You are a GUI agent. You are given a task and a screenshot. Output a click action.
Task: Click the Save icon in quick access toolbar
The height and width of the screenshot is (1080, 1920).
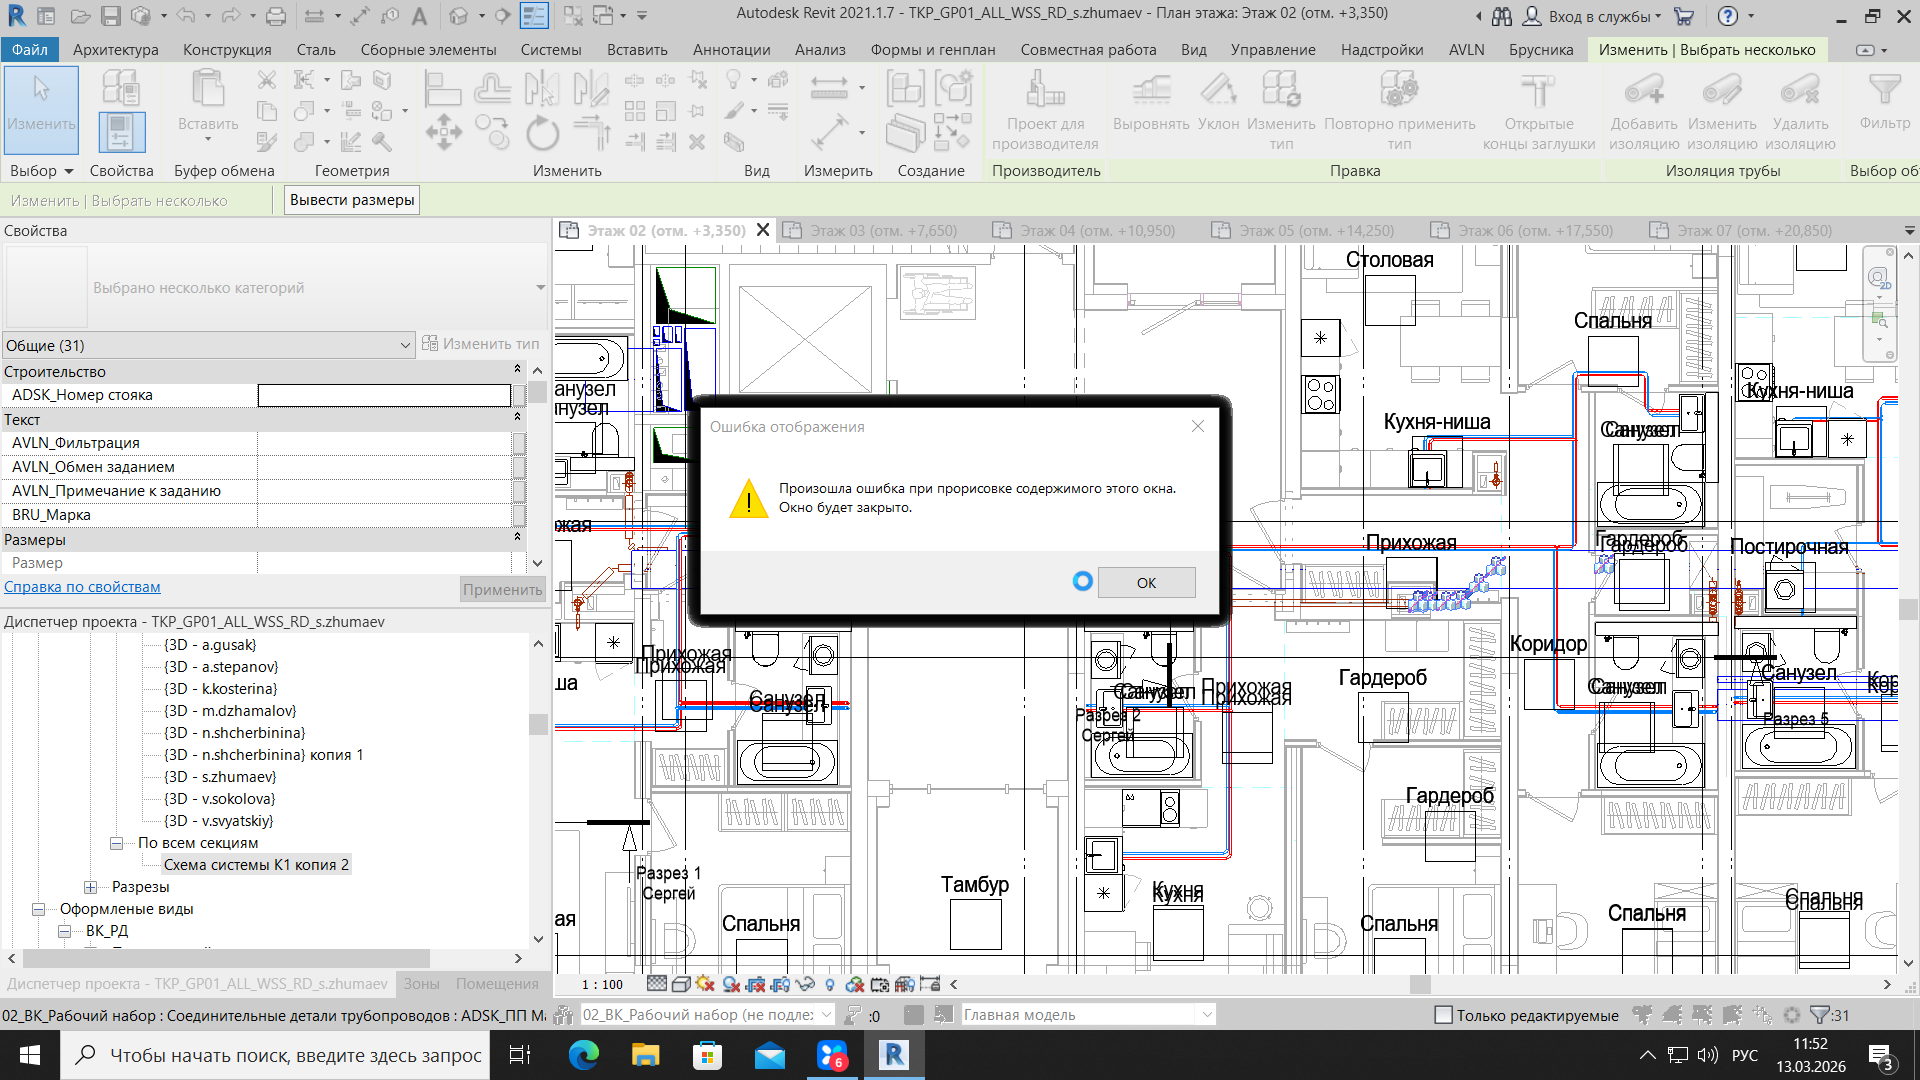tap(111, 16)
